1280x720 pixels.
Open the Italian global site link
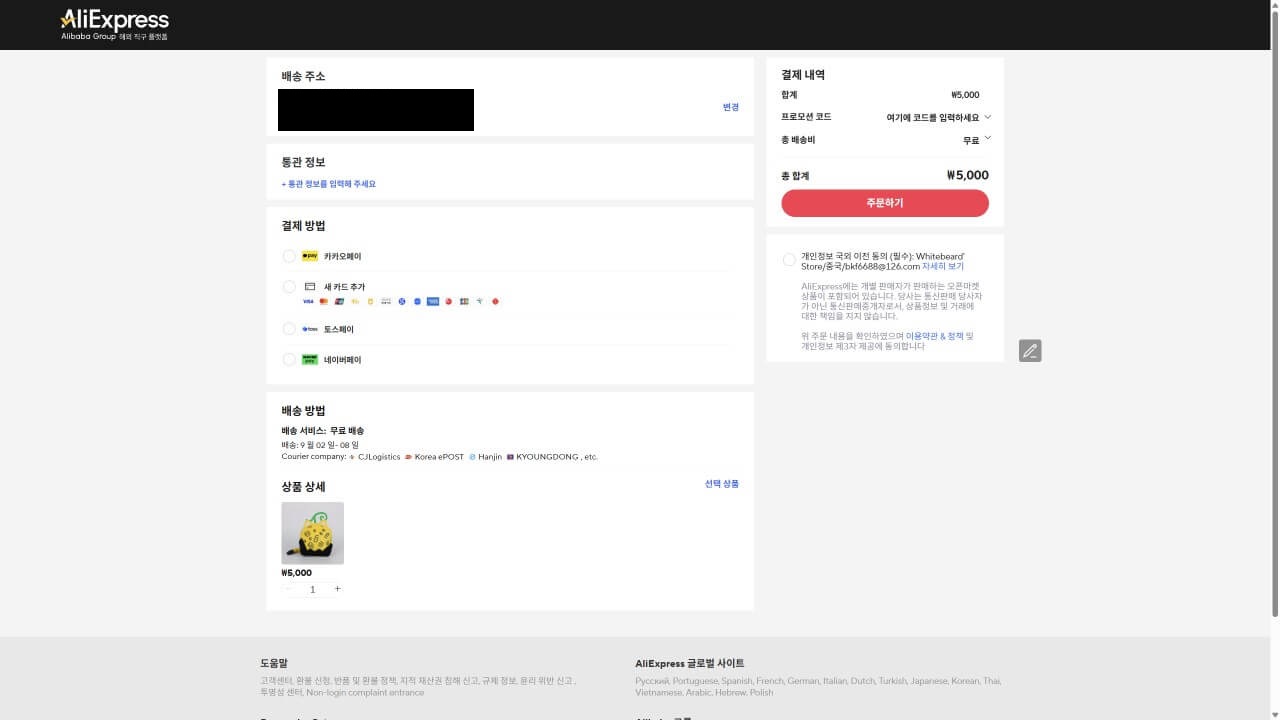(x=835, y=681)
